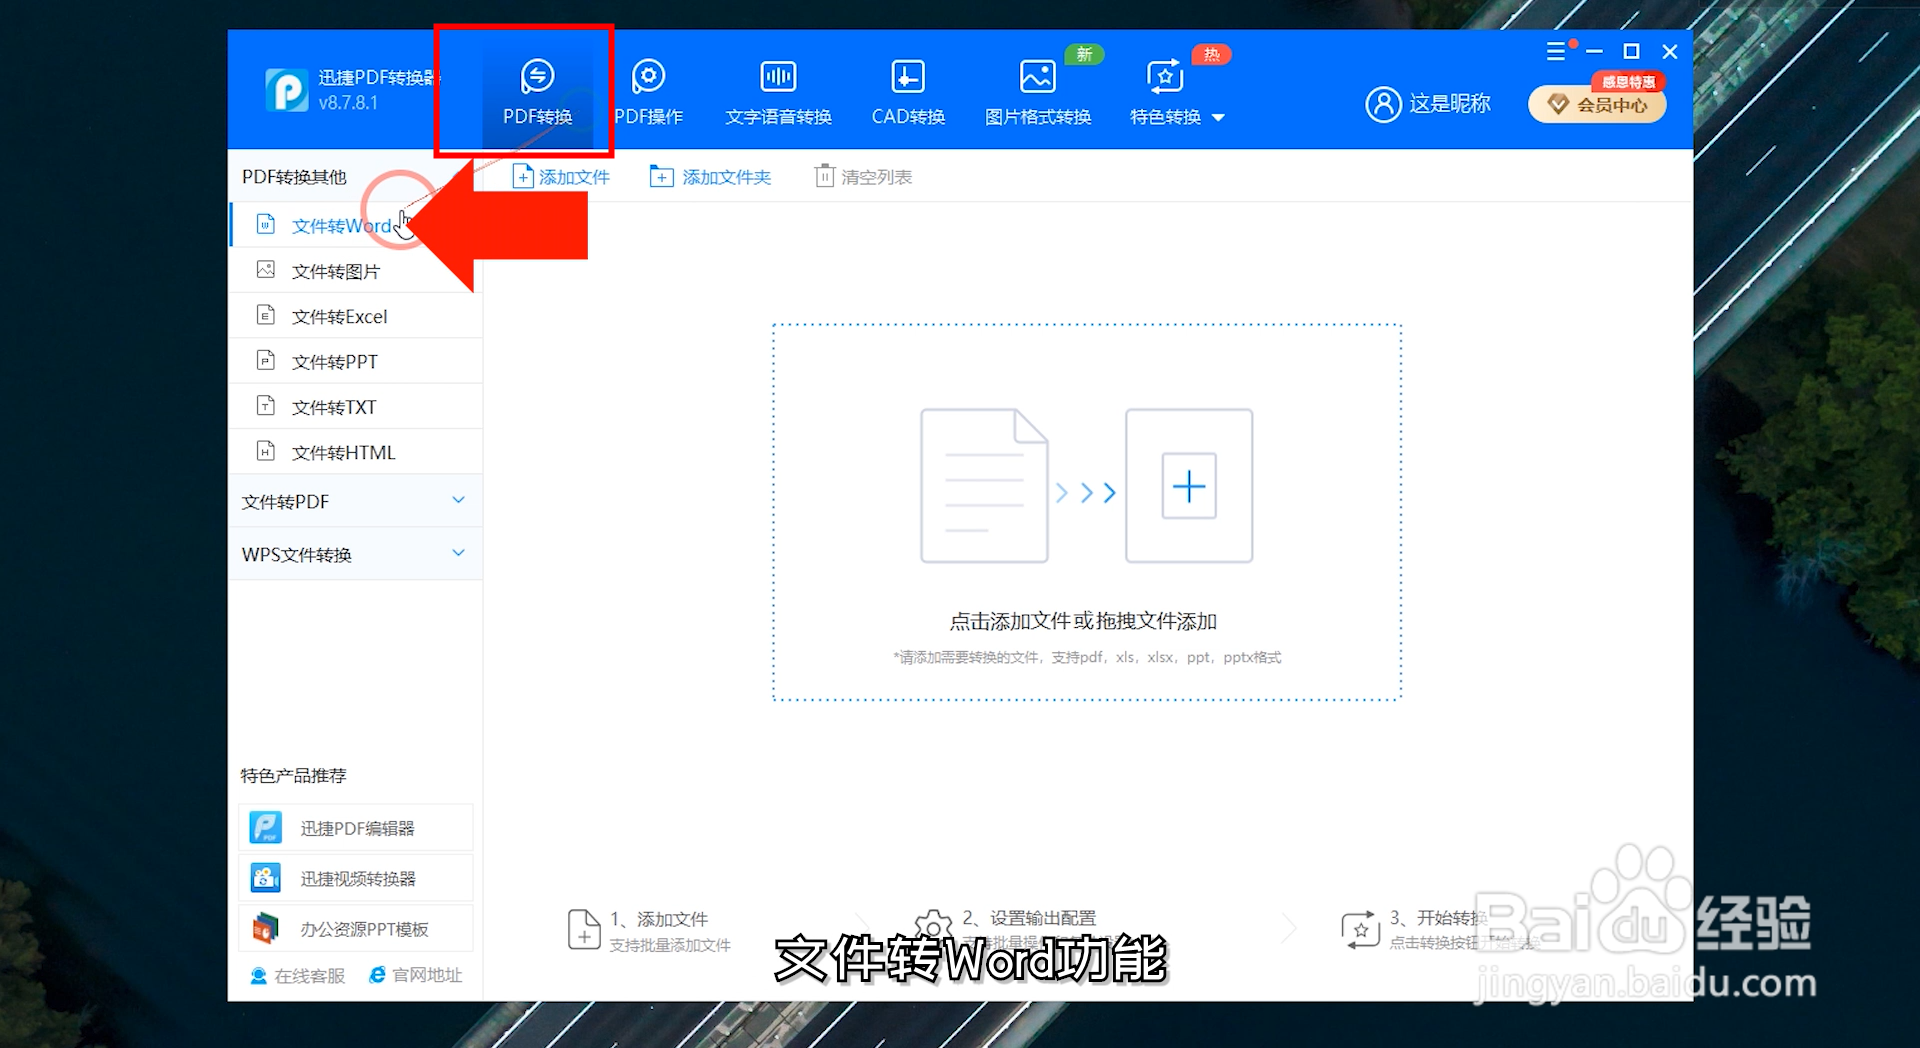Click the 会员中心 button
This screenshot has height=1048, width=1920.
[1596, 104]
